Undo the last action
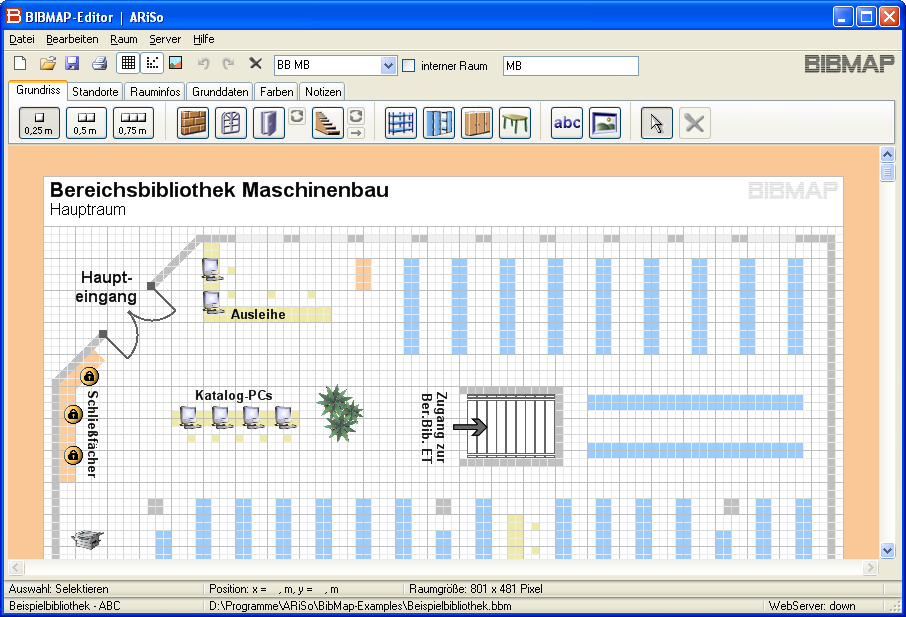Image resolution: width=906 pixels, height=617 pixels. click(x=203, y=64)
